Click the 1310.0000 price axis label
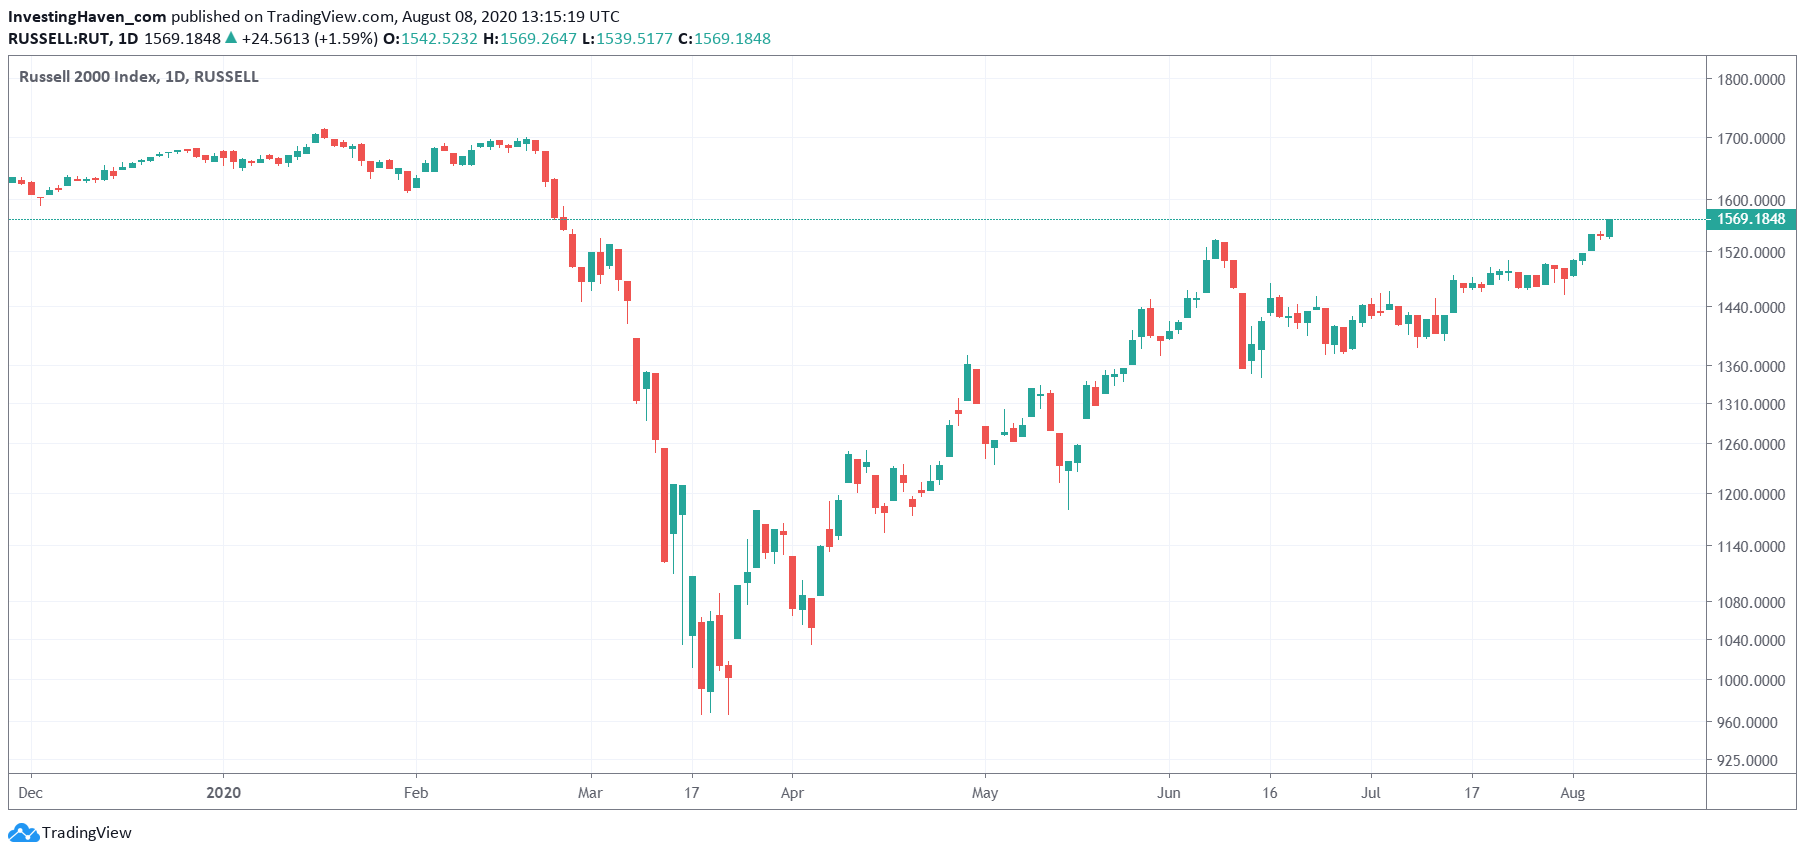The image size is (1805, 856). [1751, 404]
